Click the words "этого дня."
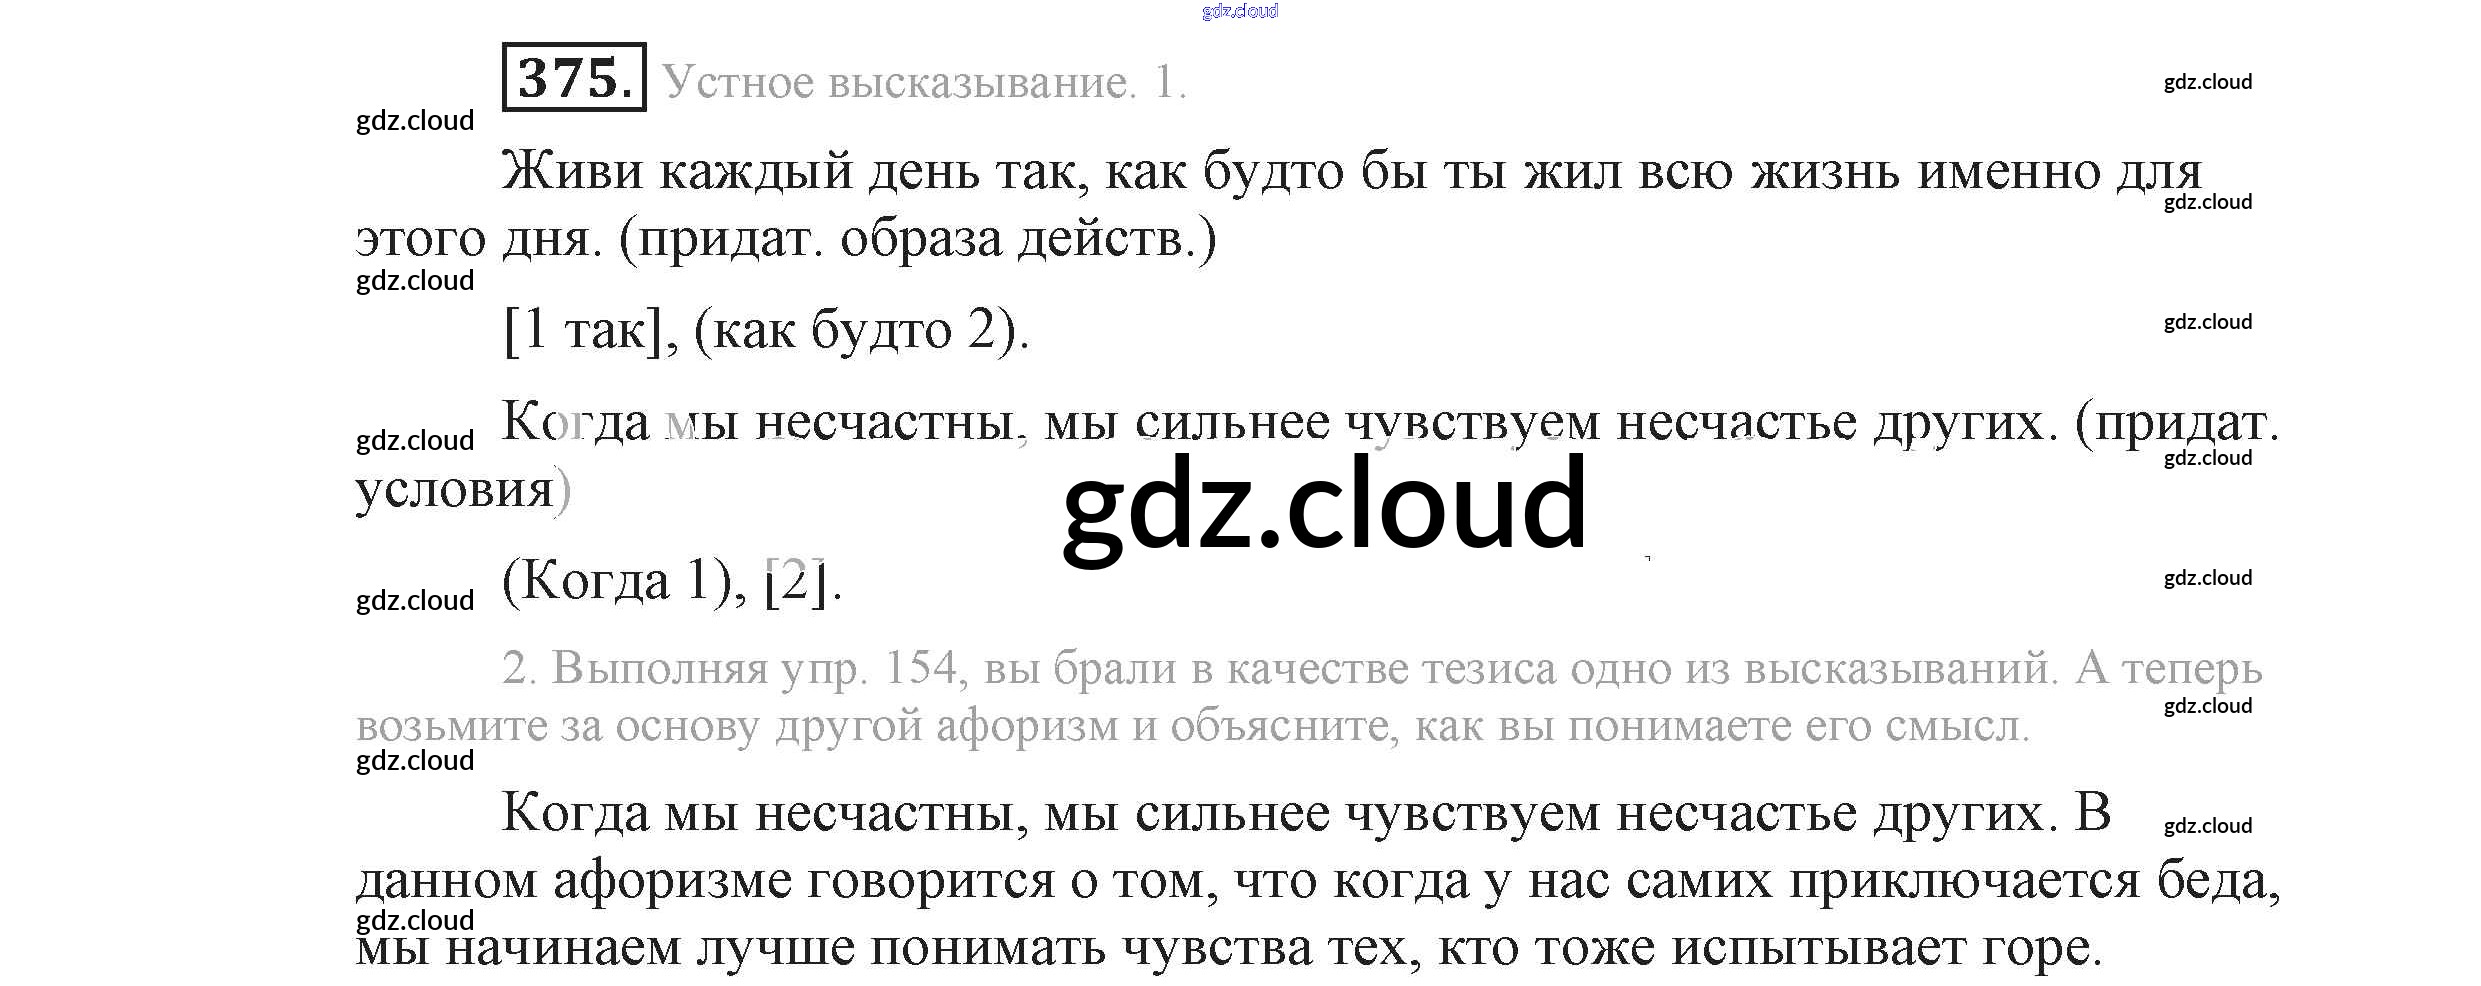The height and width of the screenshot is (986, 2481). tap(479, 239)
